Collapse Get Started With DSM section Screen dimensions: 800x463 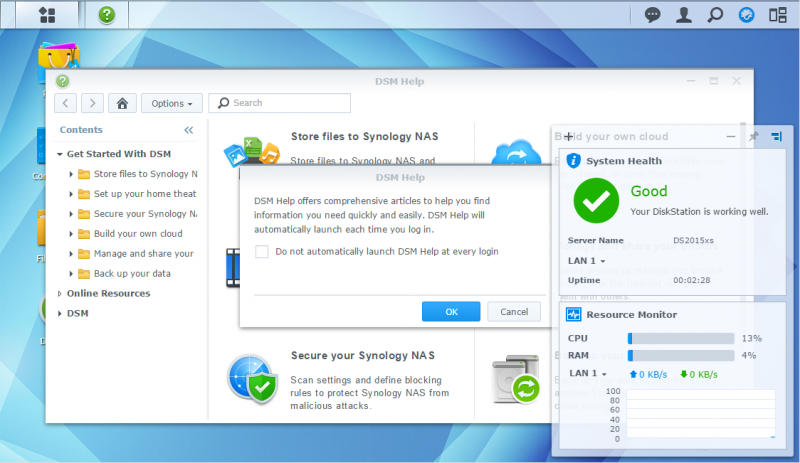60,154
